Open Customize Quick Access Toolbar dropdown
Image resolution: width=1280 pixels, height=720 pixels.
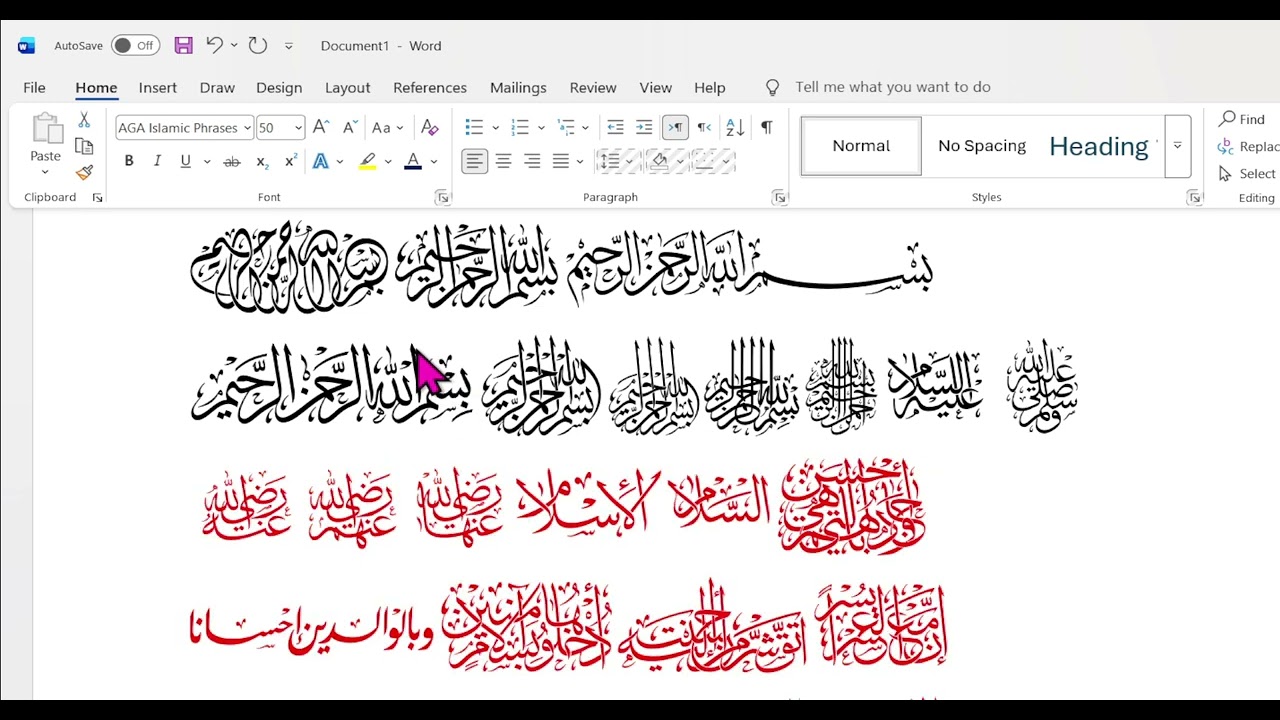(x=289, y=46)
